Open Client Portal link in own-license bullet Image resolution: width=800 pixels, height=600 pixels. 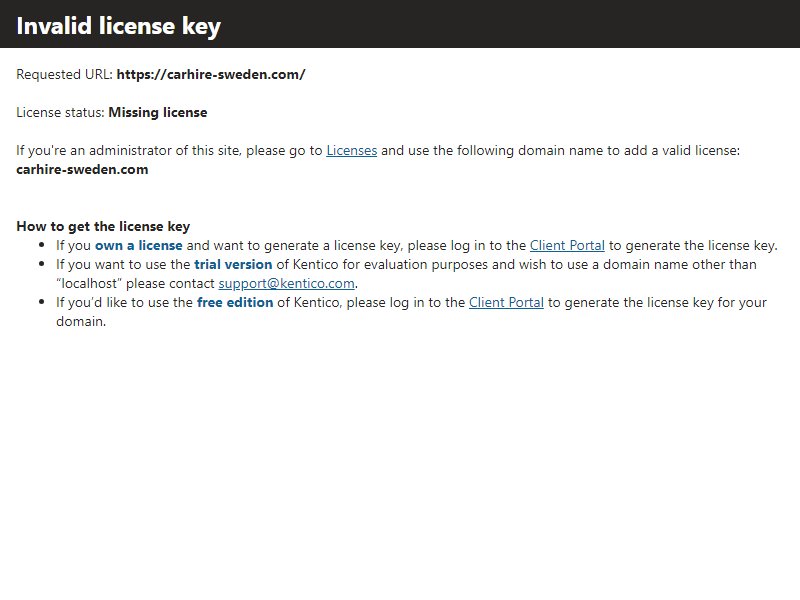[567, 245]
